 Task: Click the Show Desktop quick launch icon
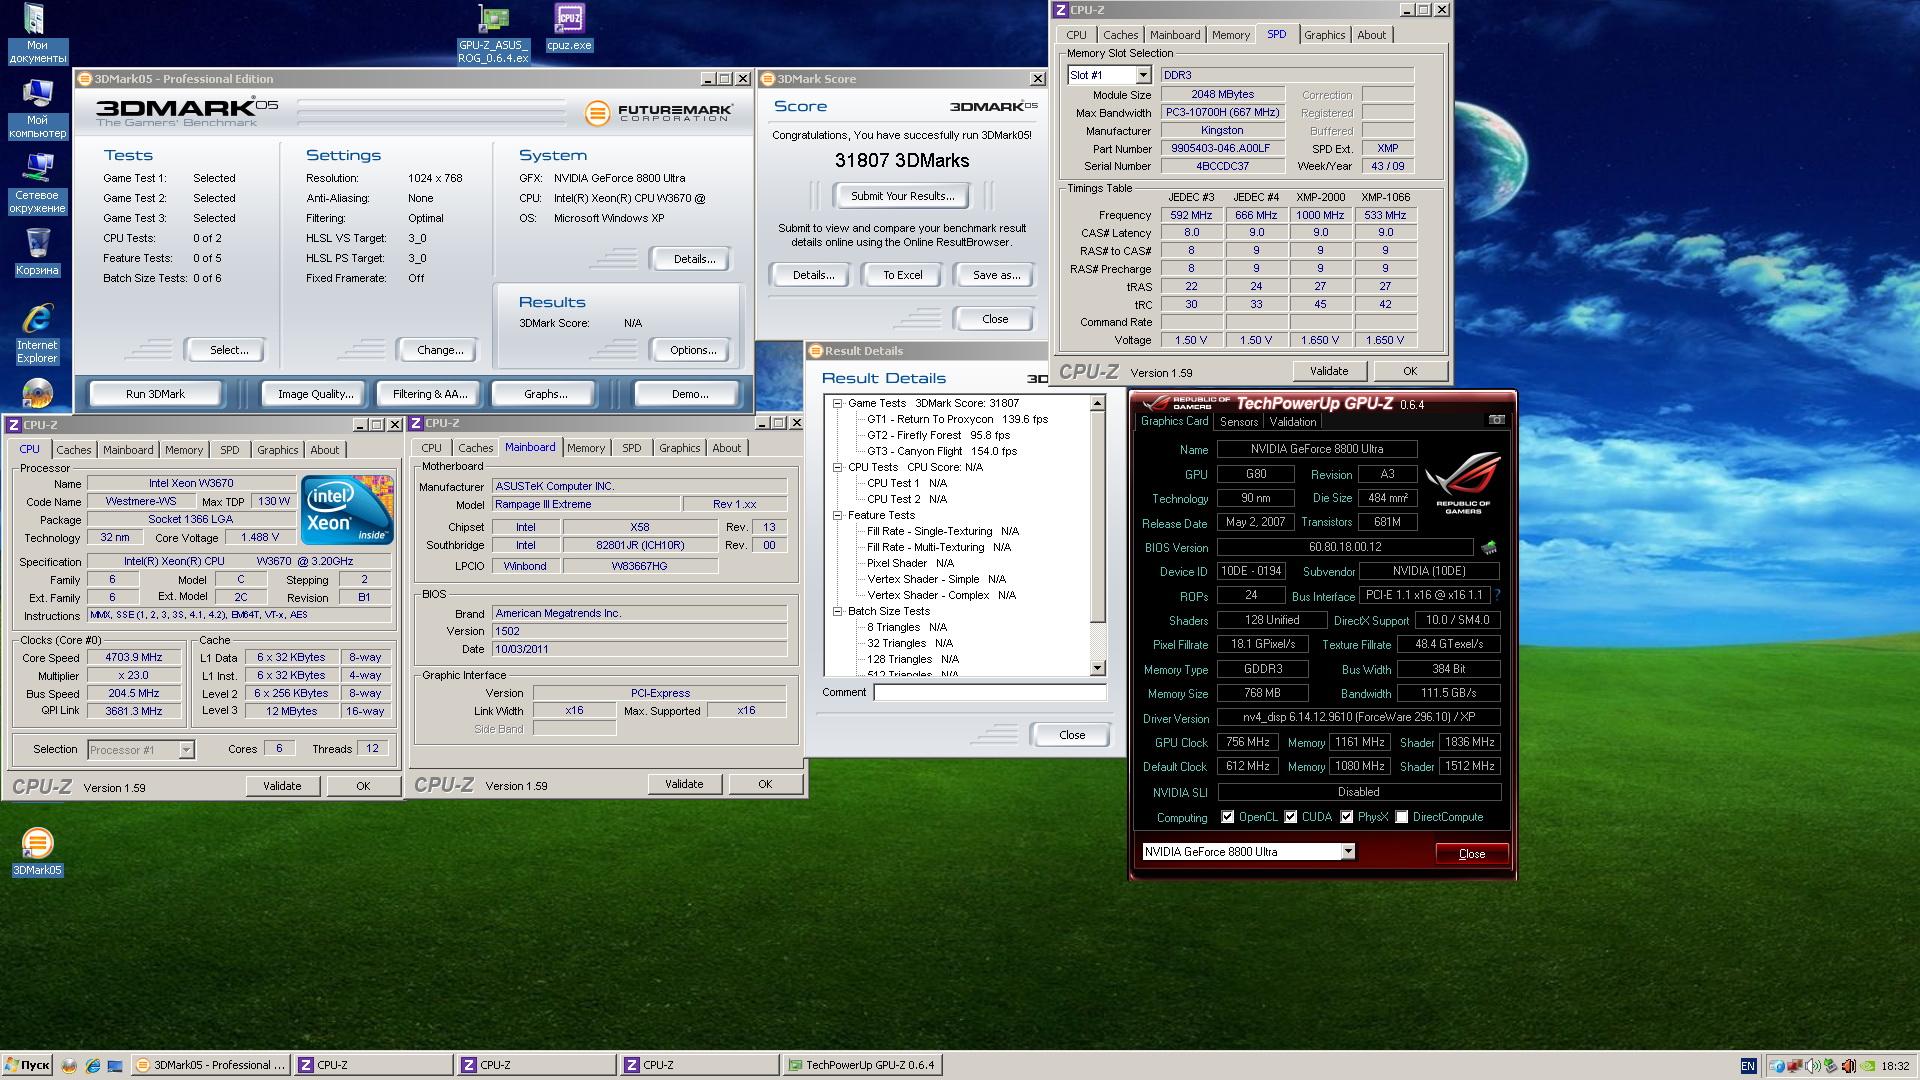pyautogui.click(x=115, y=1066)
